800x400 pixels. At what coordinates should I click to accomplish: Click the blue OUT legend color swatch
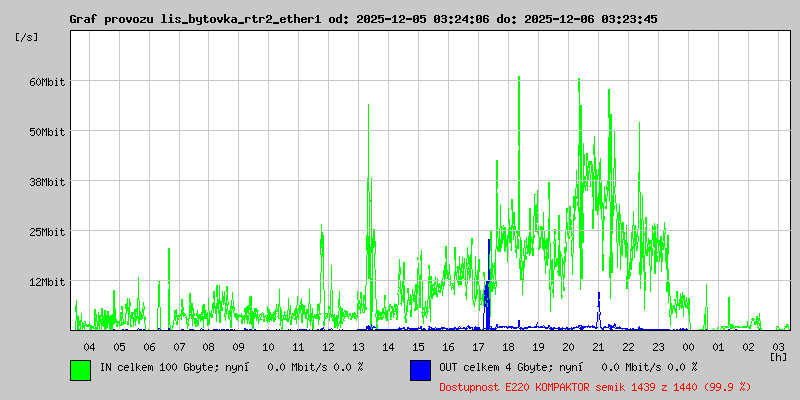[x=420, y=369]
